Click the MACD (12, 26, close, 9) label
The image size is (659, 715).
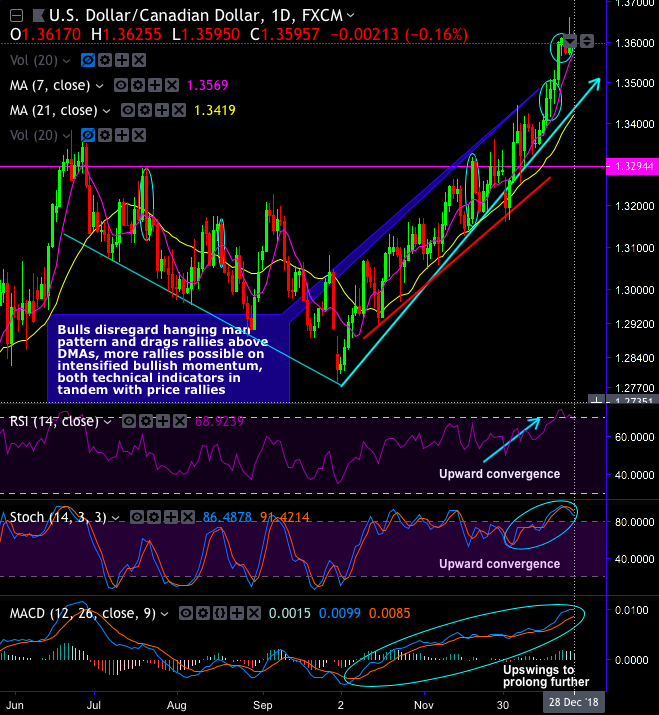(83, 614)
